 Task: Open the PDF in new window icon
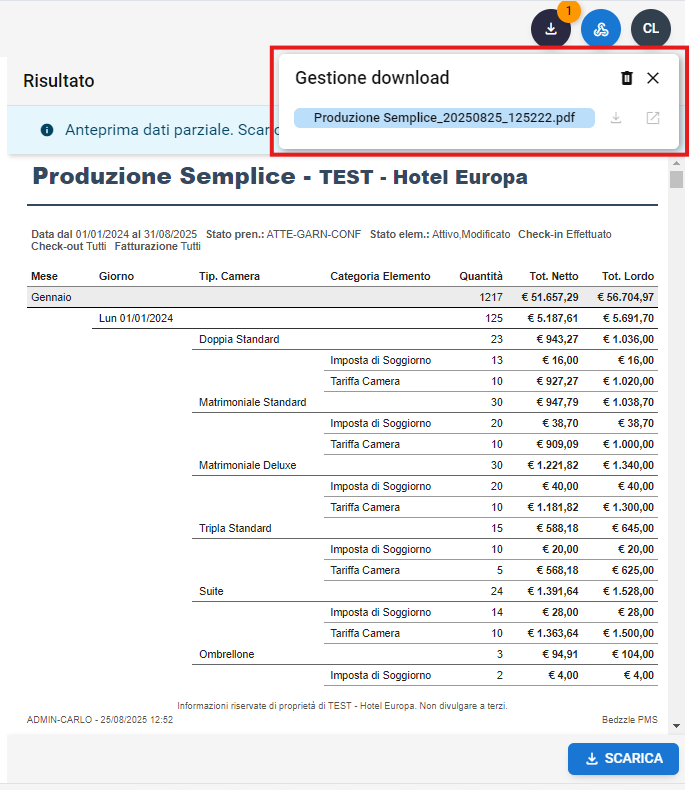[x=653, y=118]
